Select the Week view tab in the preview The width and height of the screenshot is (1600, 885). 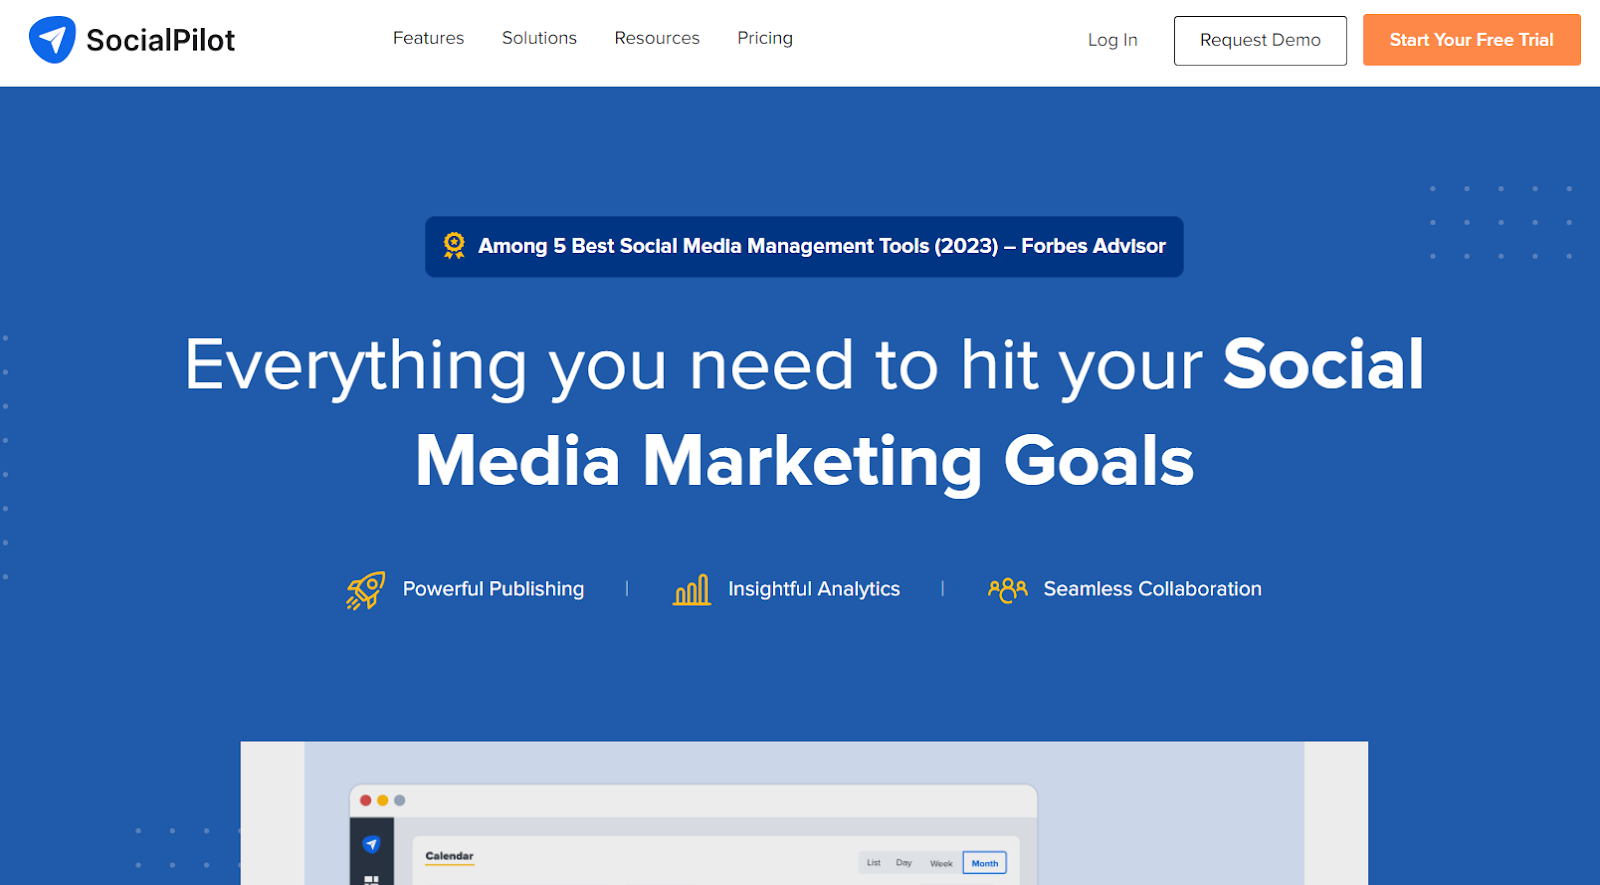[x=941, y=863]
